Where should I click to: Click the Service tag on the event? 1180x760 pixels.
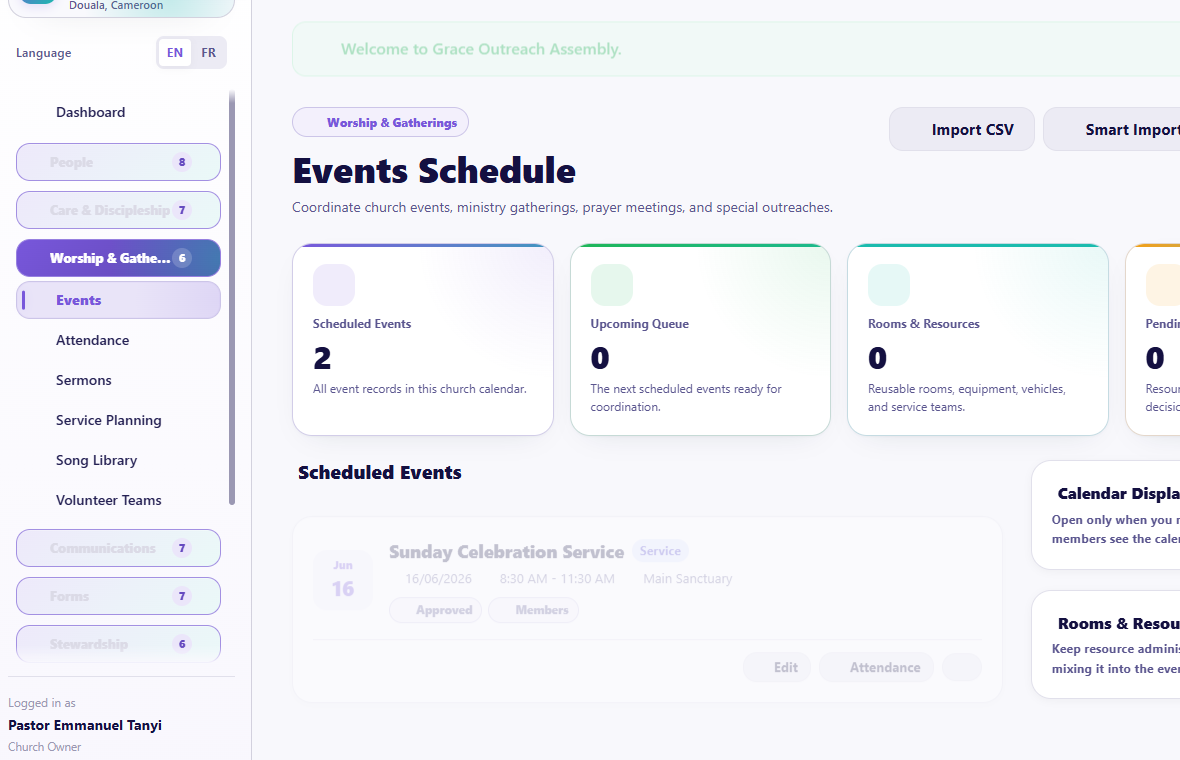tap(660, 551)
